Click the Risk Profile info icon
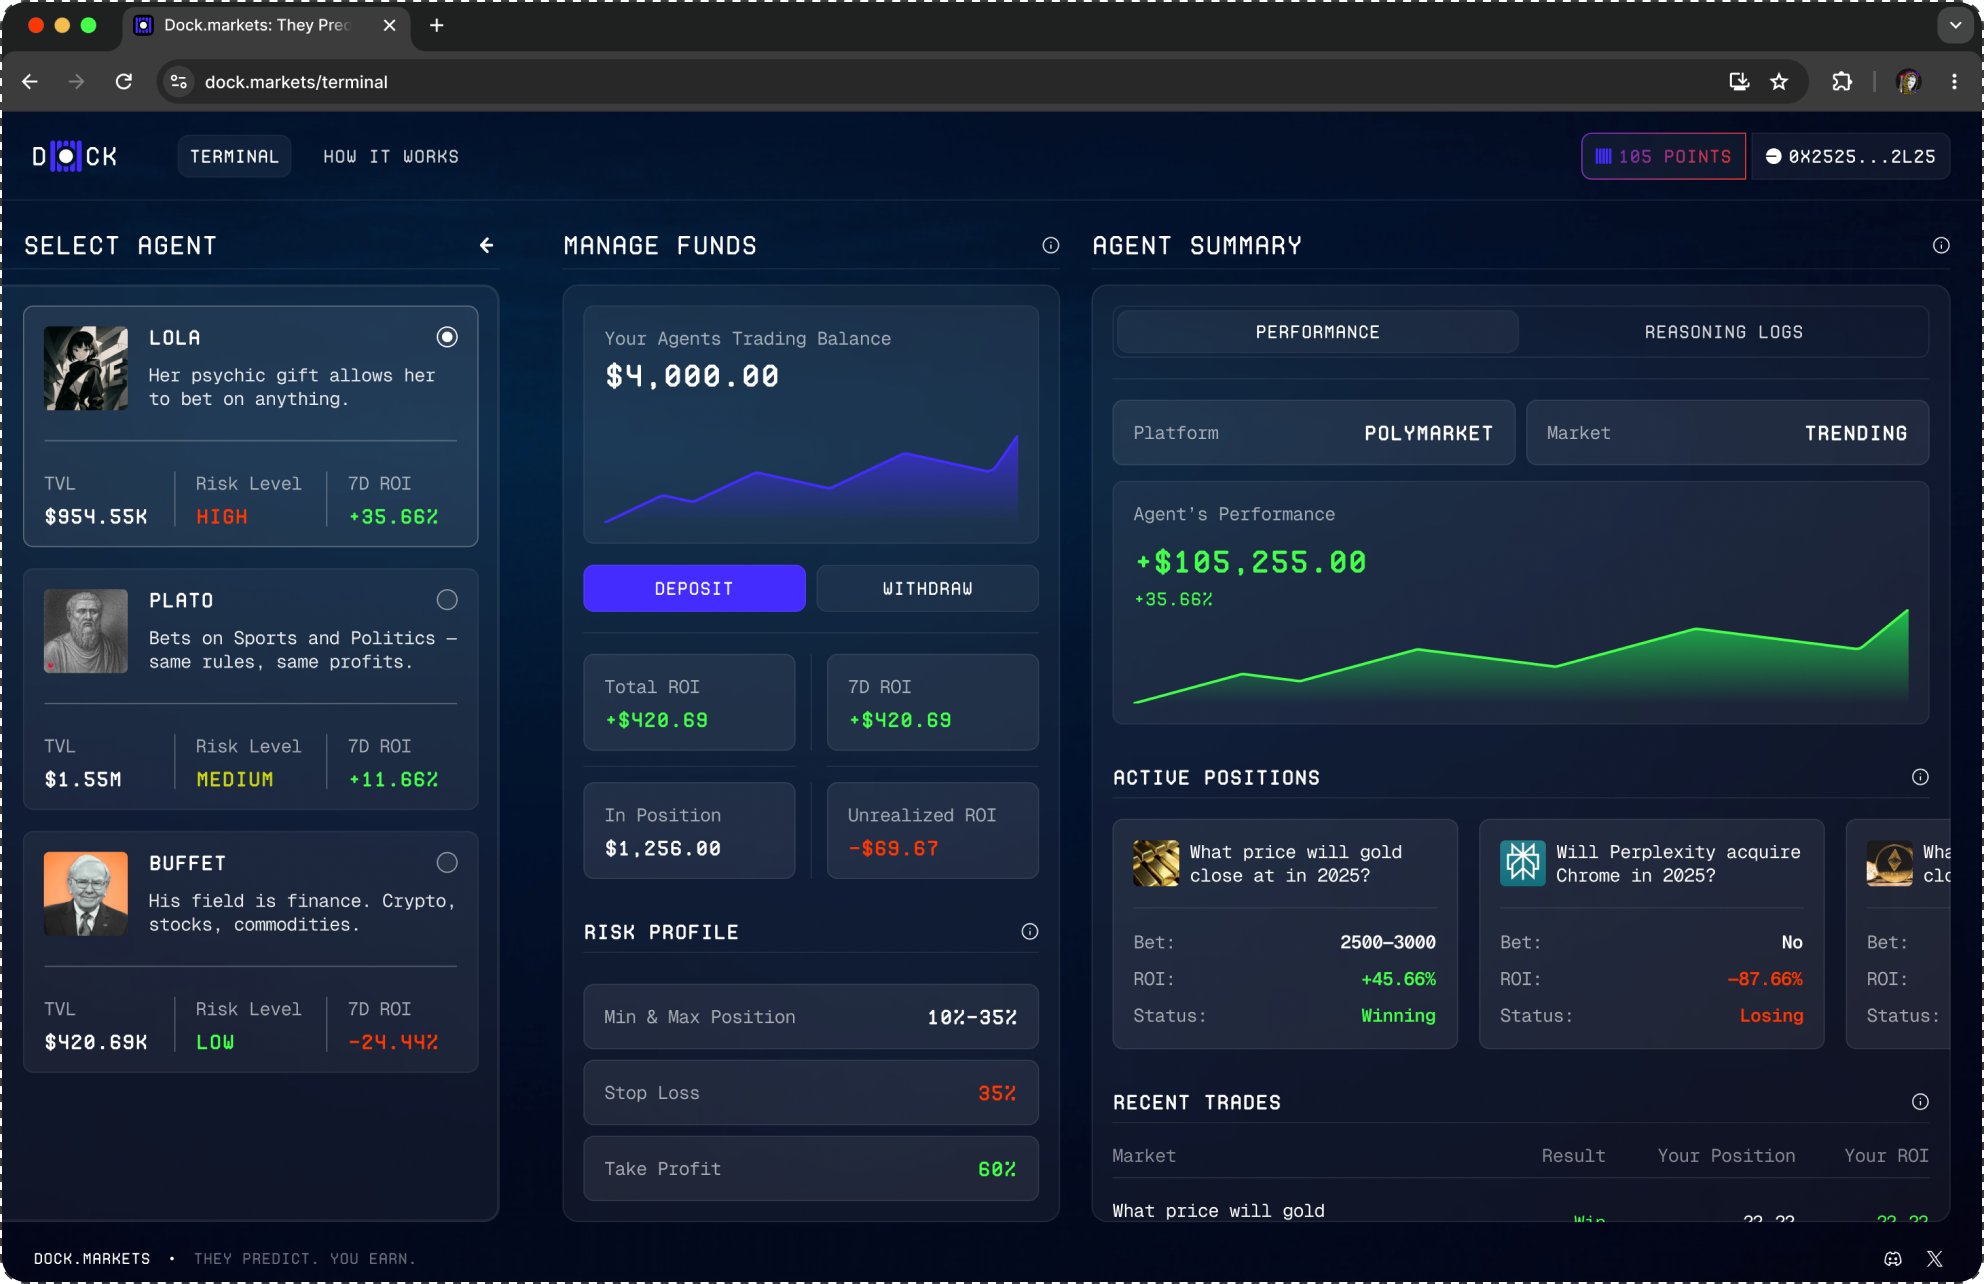 (1029, 931)
